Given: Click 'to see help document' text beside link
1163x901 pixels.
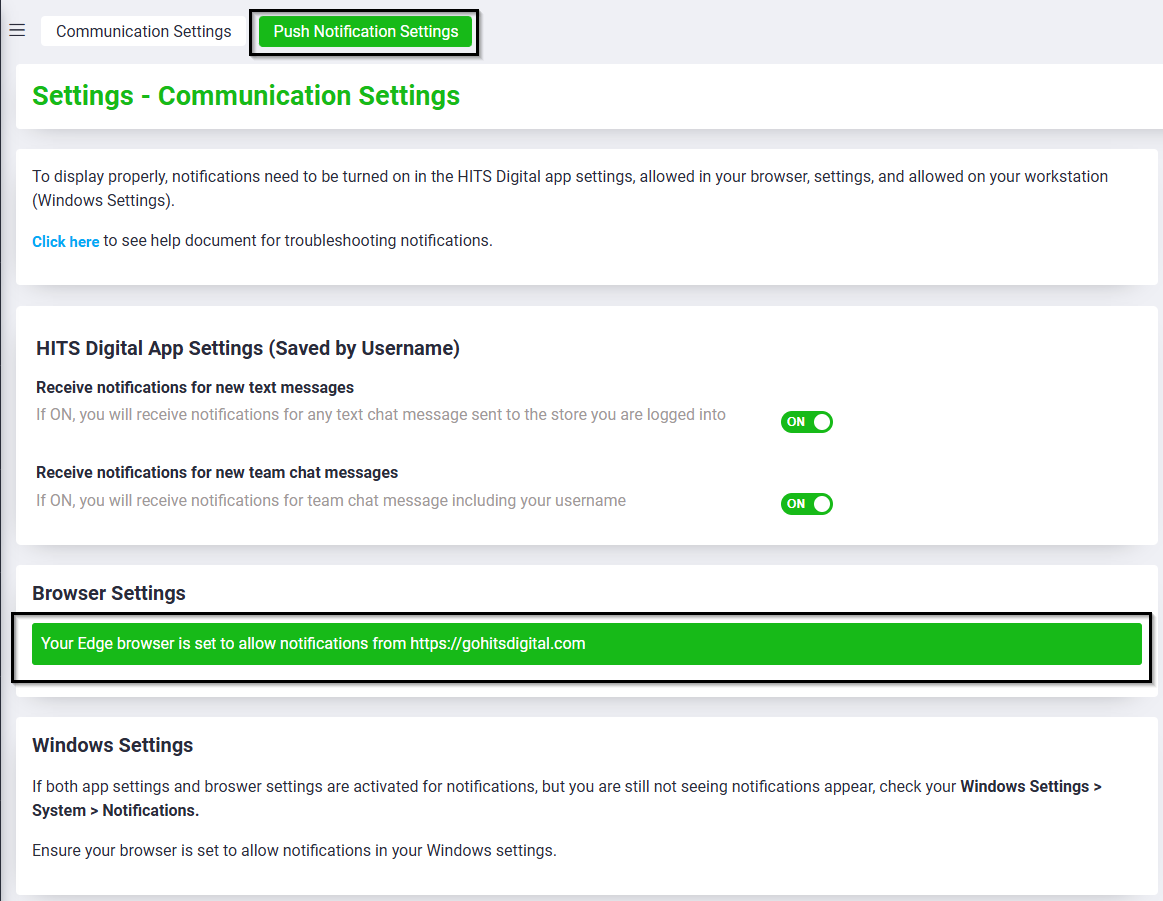Looking at the screenshot, I should point(298,240).
